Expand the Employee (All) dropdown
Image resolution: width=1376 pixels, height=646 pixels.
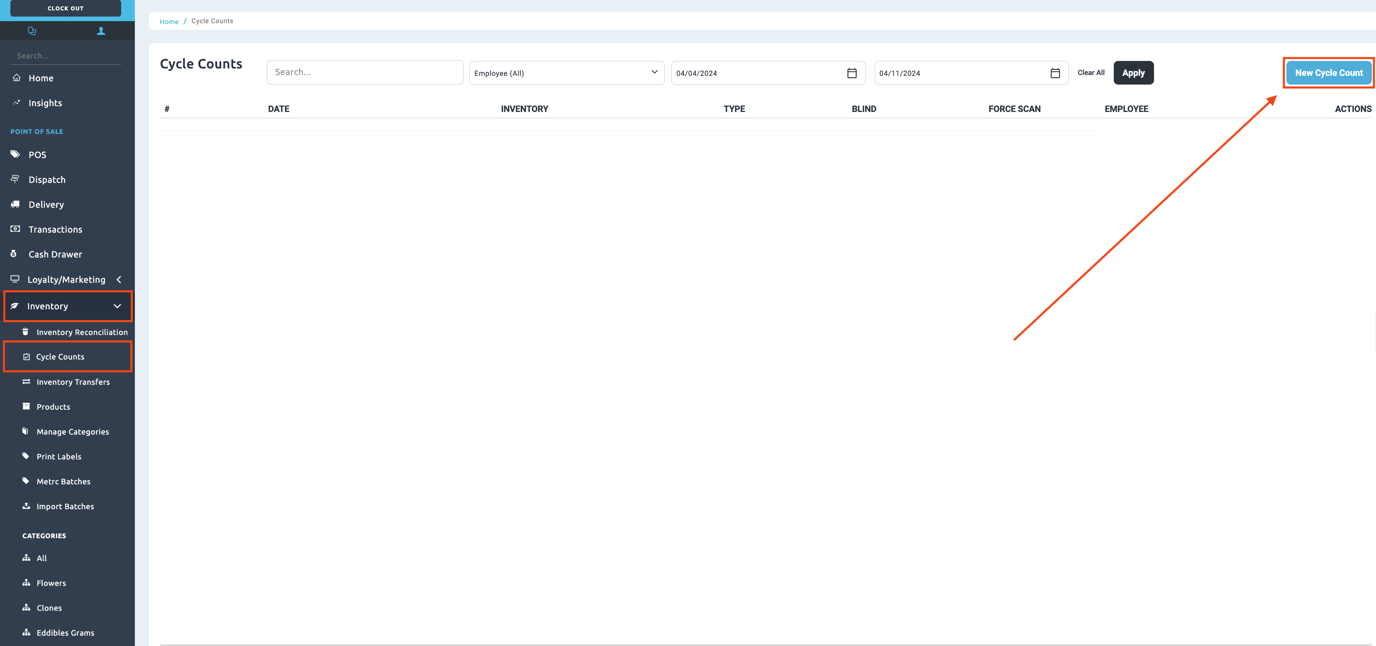(x=566, y=73)
